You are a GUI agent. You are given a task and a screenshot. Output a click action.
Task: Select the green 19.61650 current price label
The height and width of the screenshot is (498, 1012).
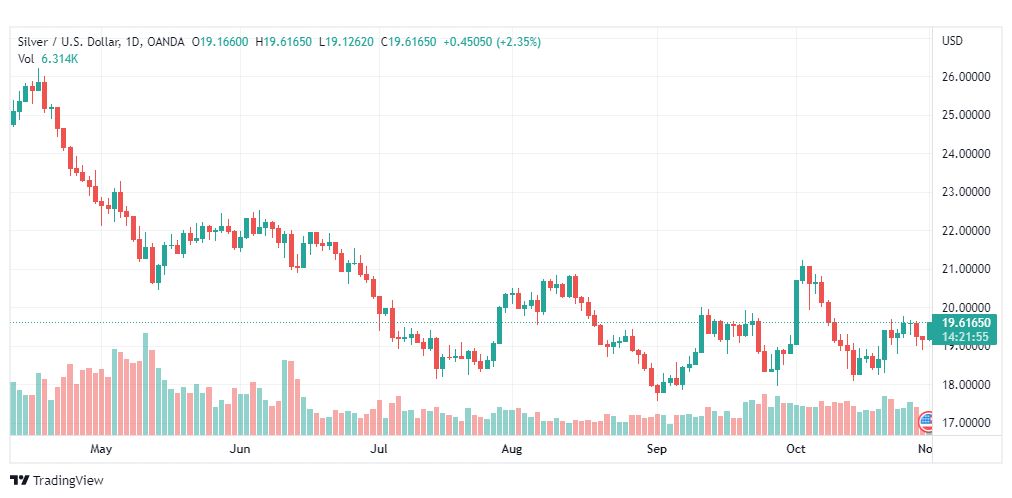tap(967, 323)
